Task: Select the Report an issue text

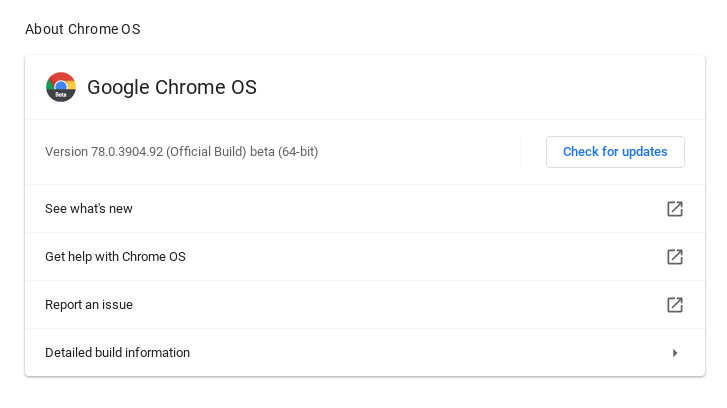Action: [89, 305]
